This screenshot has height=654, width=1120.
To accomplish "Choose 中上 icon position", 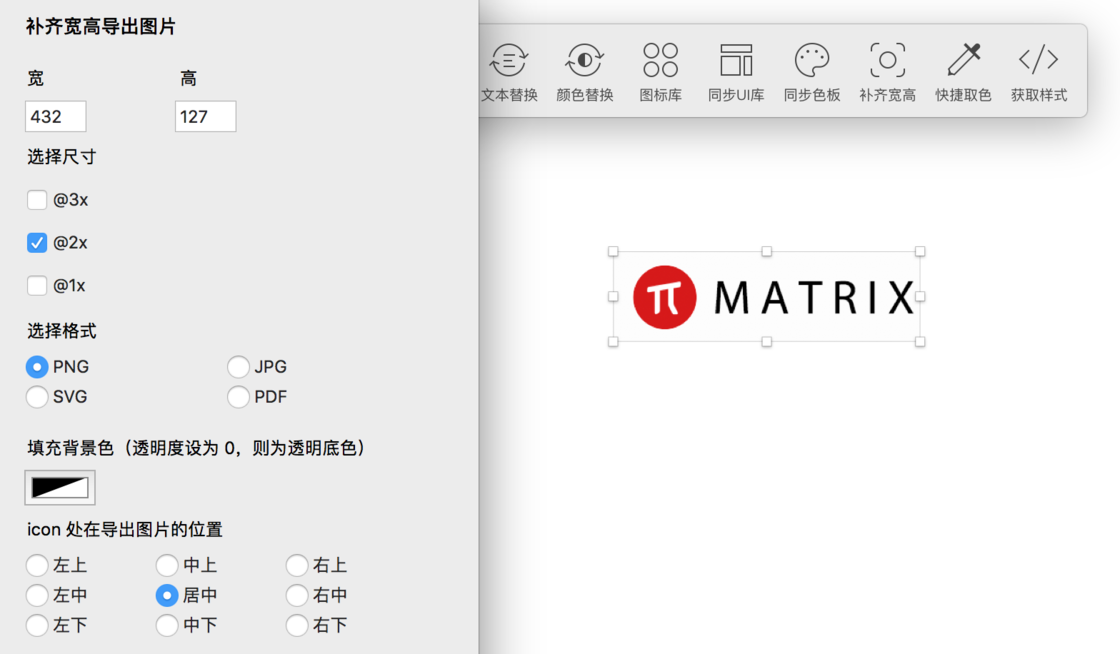I will click(x=167, y=565).
